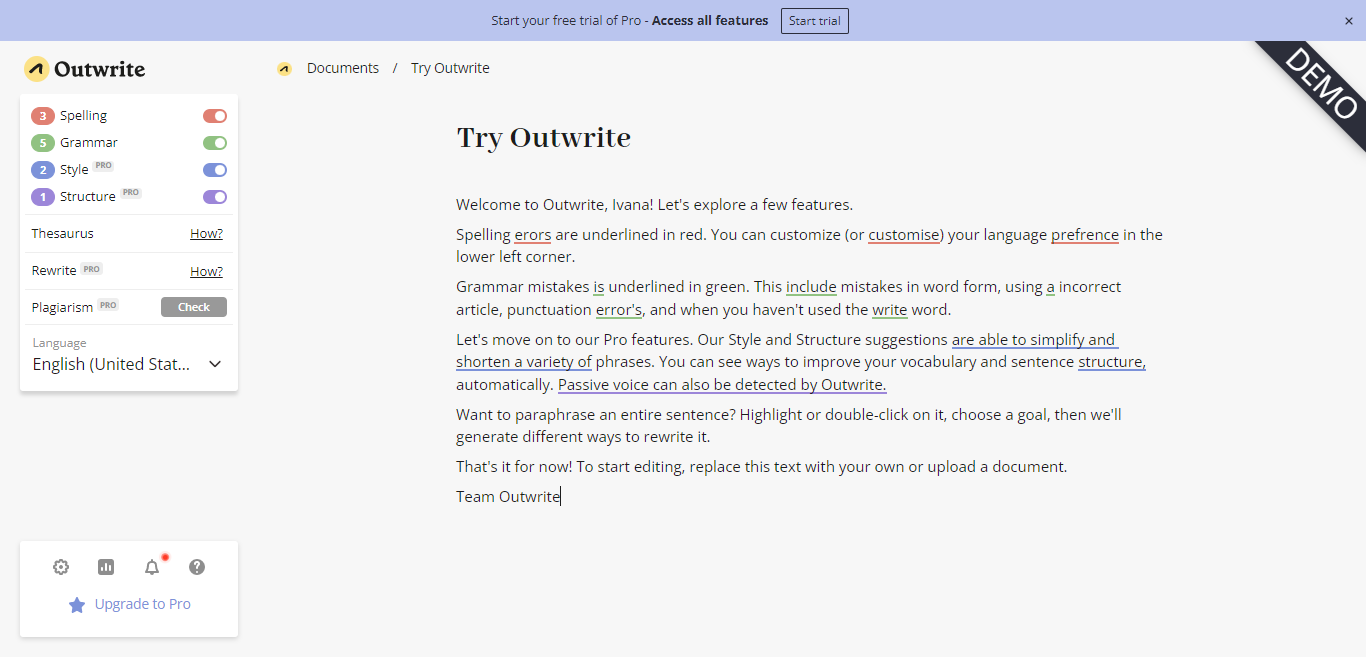Click the small Outwrite breadcrumb icon
Viewport: 1366px width, 657px height.
tap(284, 69)
